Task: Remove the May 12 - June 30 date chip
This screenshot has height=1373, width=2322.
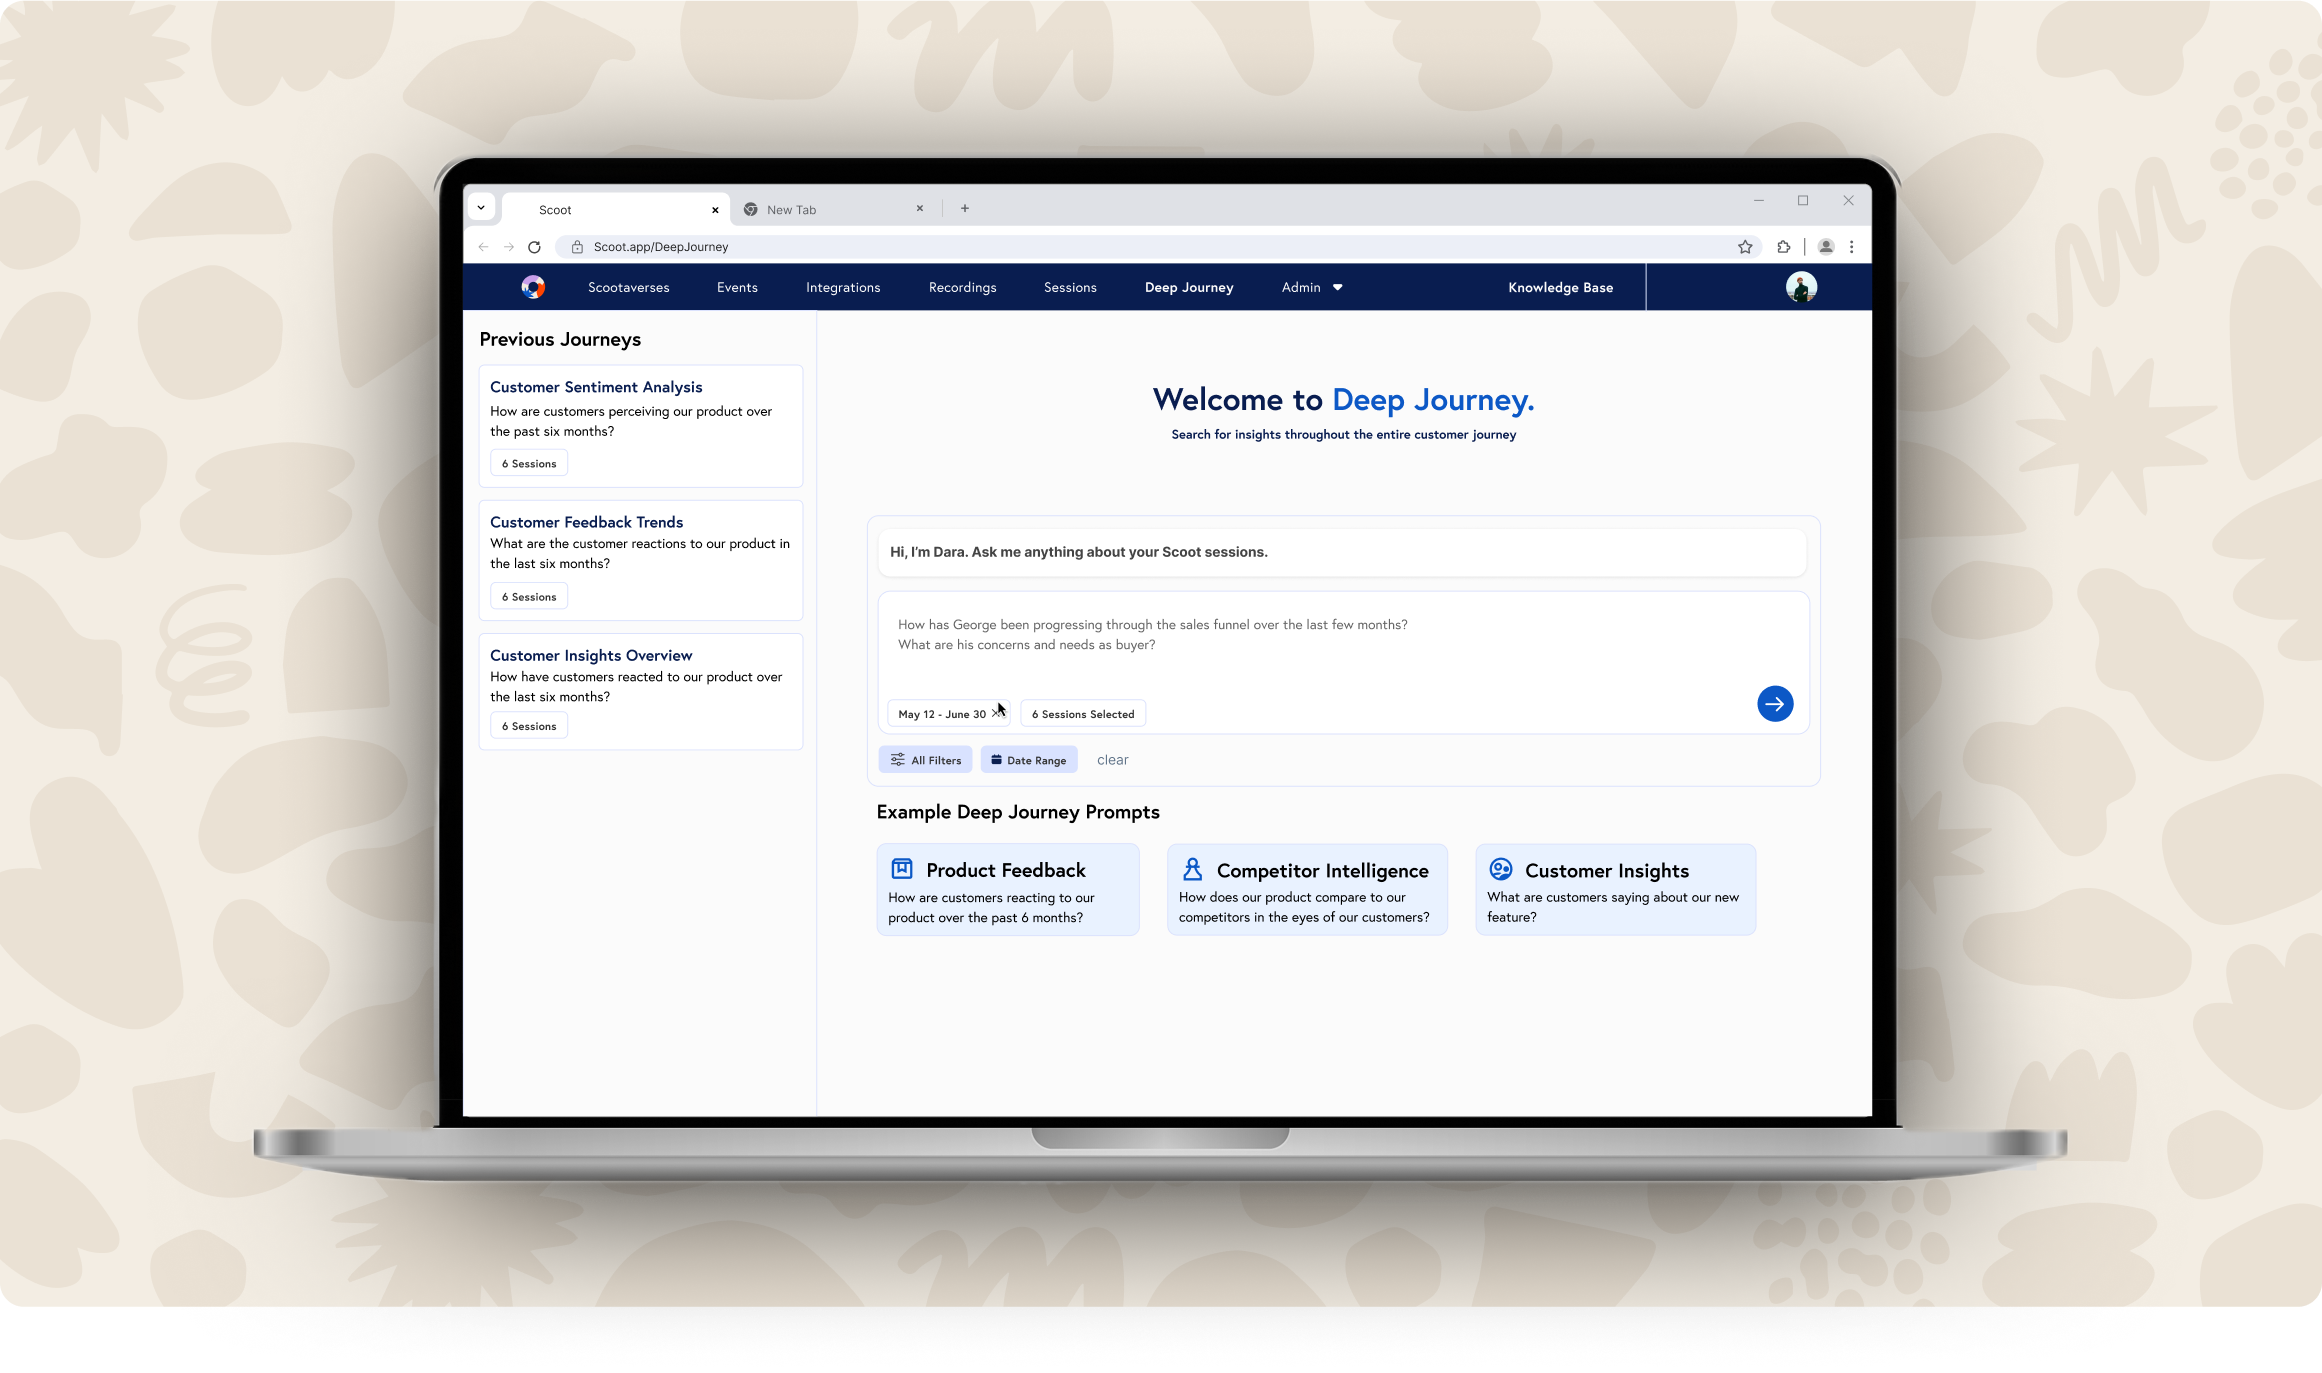Action: tap(996, 714)
